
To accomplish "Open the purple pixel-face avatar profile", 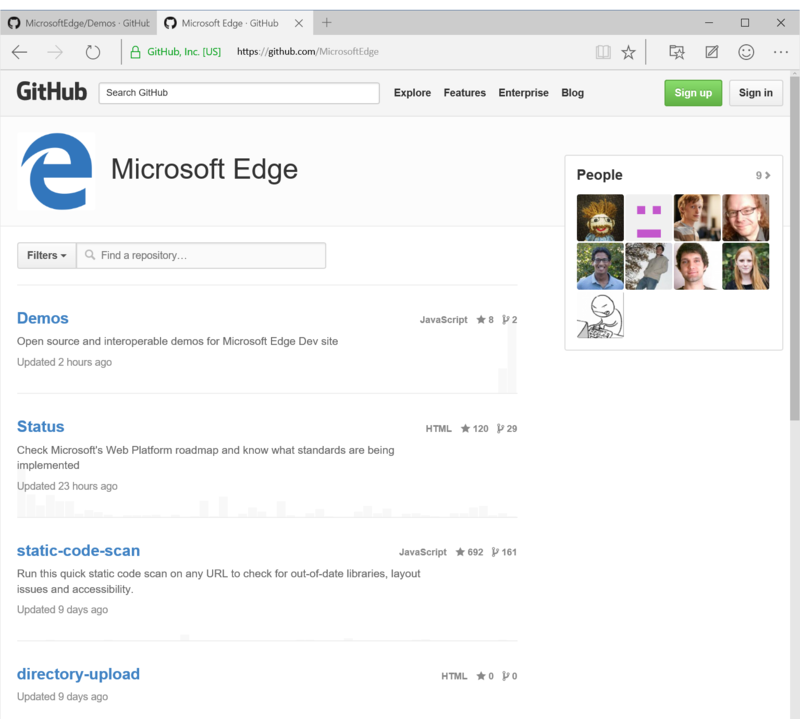I will [648, 217].
